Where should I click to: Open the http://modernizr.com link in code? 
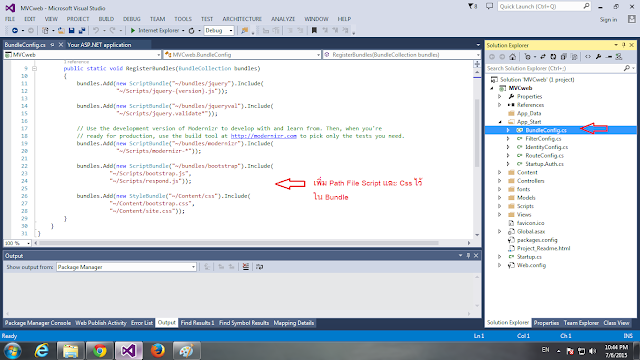click(x=263, y=136)
